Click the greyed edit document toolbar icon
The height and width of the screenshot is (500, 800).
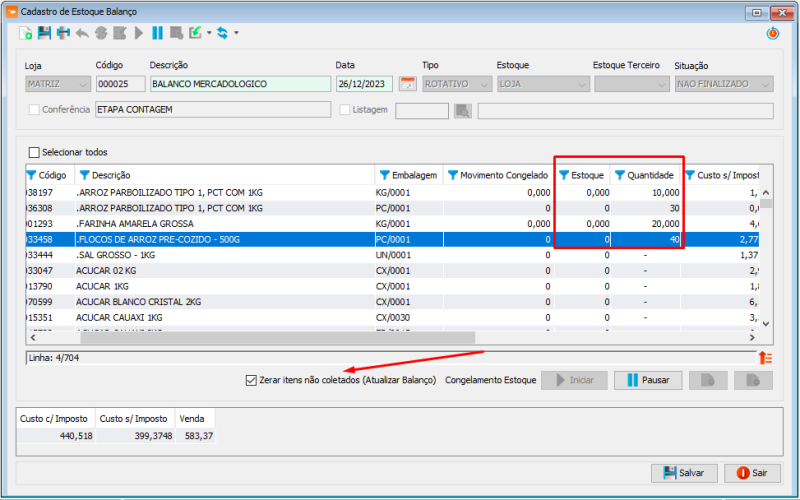(120, 33)
